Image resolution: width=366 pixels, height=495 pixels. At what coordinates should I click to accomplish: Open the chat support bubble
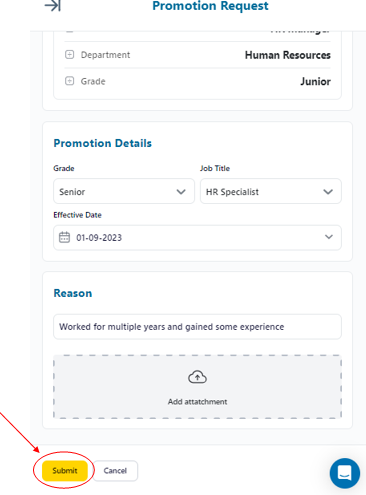point(345,473)
